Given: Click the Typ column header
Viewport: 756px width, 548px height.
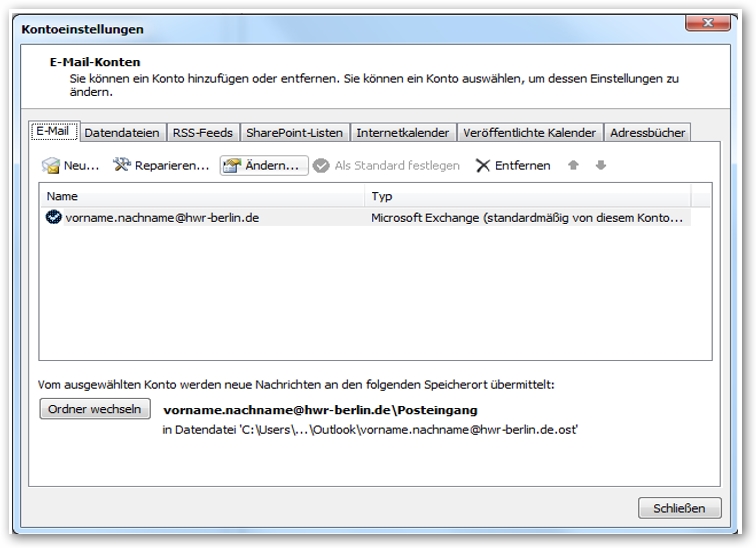Looking at the screenshot, I should click(x=527, y=196).
